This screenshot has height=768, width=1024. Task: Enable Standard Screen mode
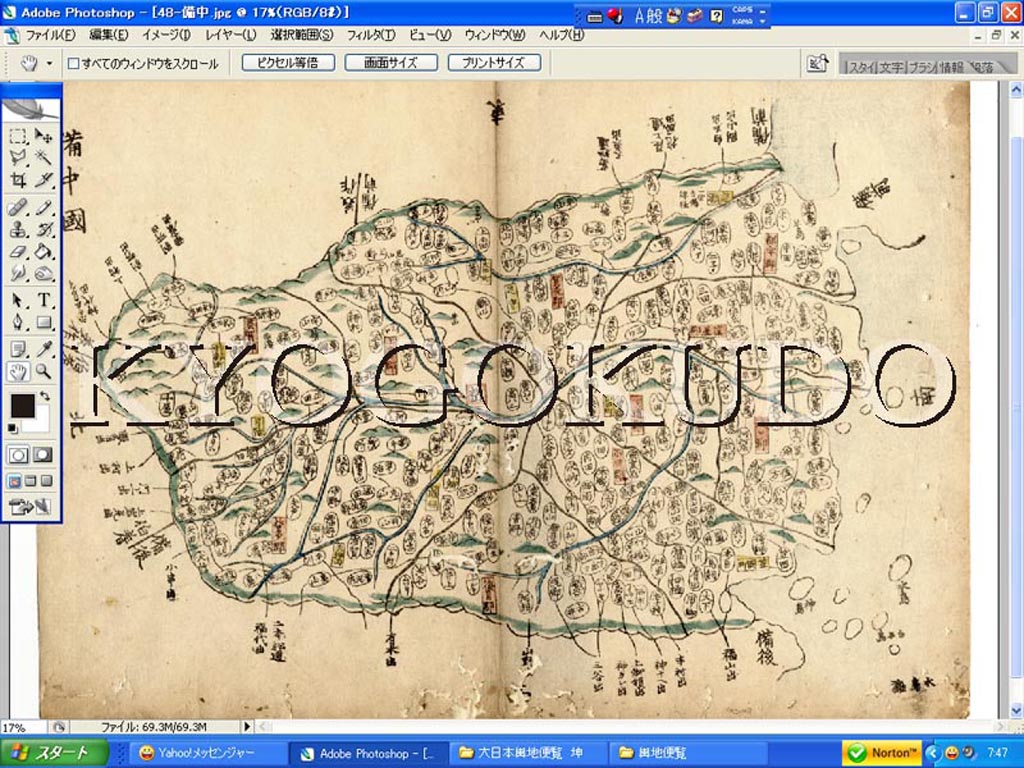tap(14, 481)
